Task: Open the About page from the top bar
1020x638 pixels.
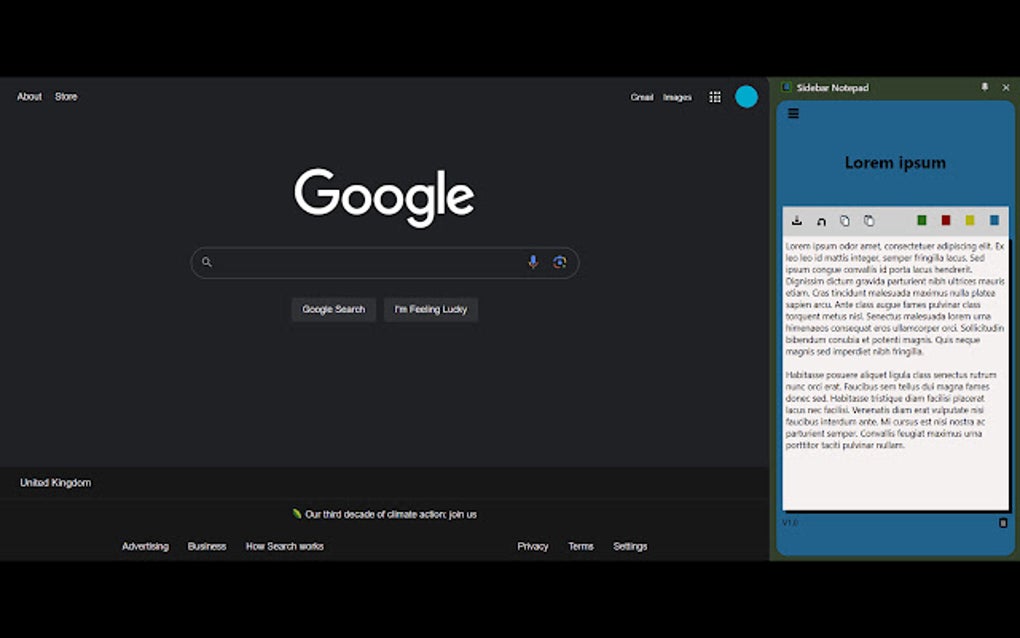Action: click(x=28, y=96)
